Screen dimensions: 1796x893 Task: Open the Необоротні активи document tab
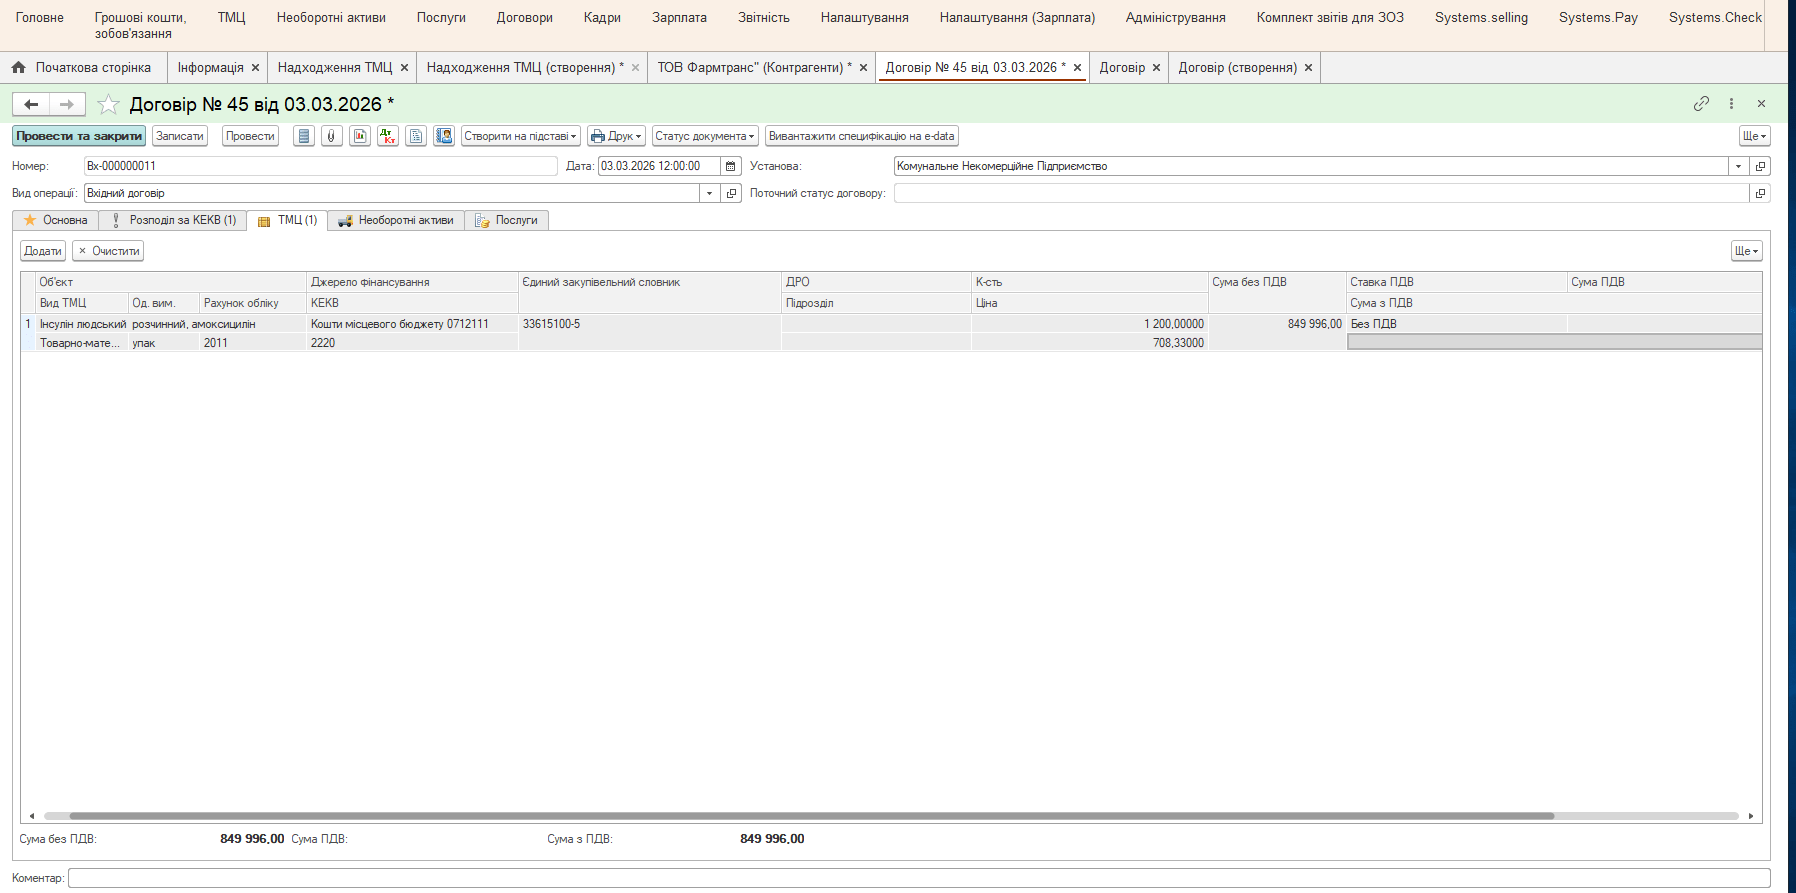coord(396,220)
